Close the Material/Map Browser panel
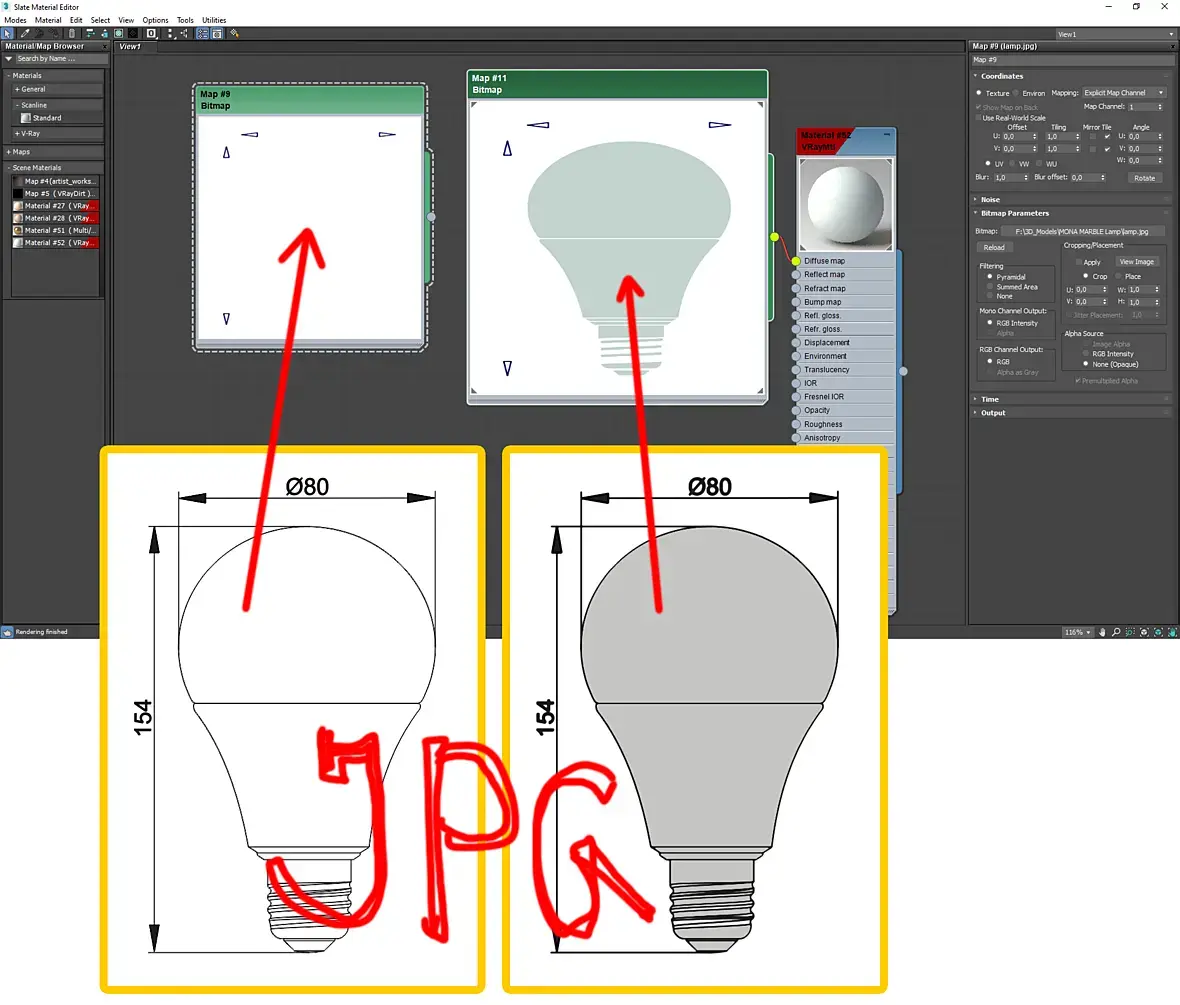The image size is (1180, 1005). click(105, 46)
